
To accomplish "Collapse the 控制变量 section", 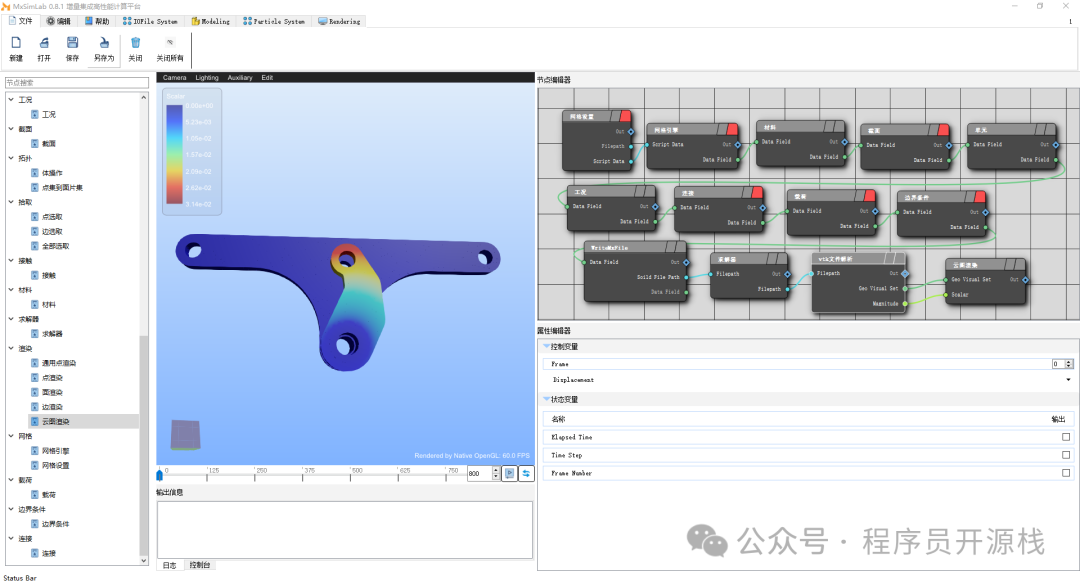I will click(547, 346).
